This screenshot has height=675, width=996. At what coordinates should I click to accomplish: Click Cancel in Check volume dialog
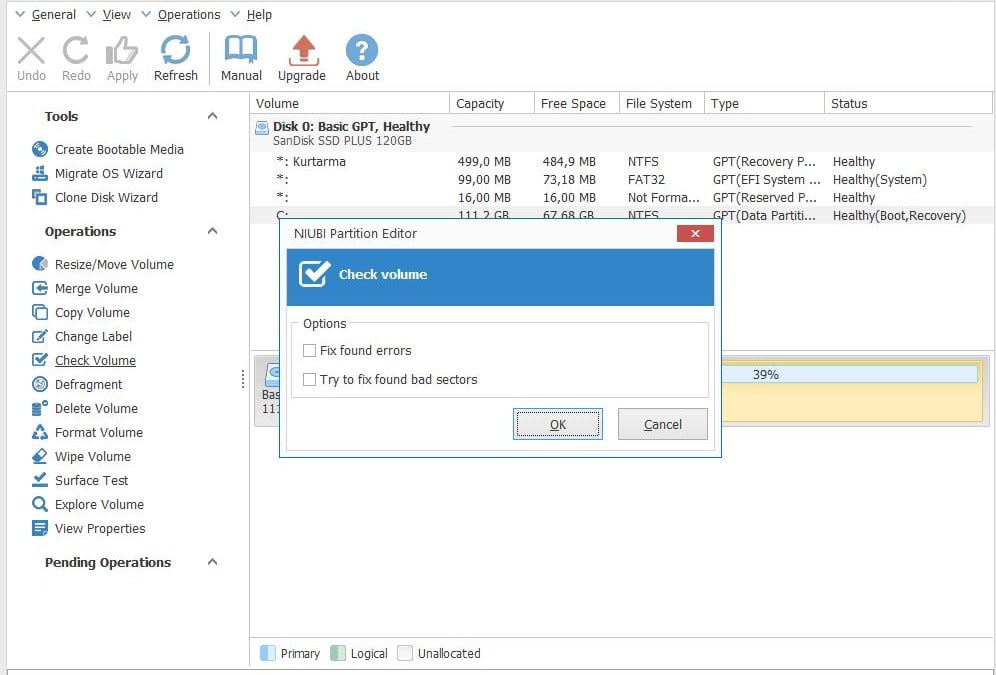[x=662, y=424]
